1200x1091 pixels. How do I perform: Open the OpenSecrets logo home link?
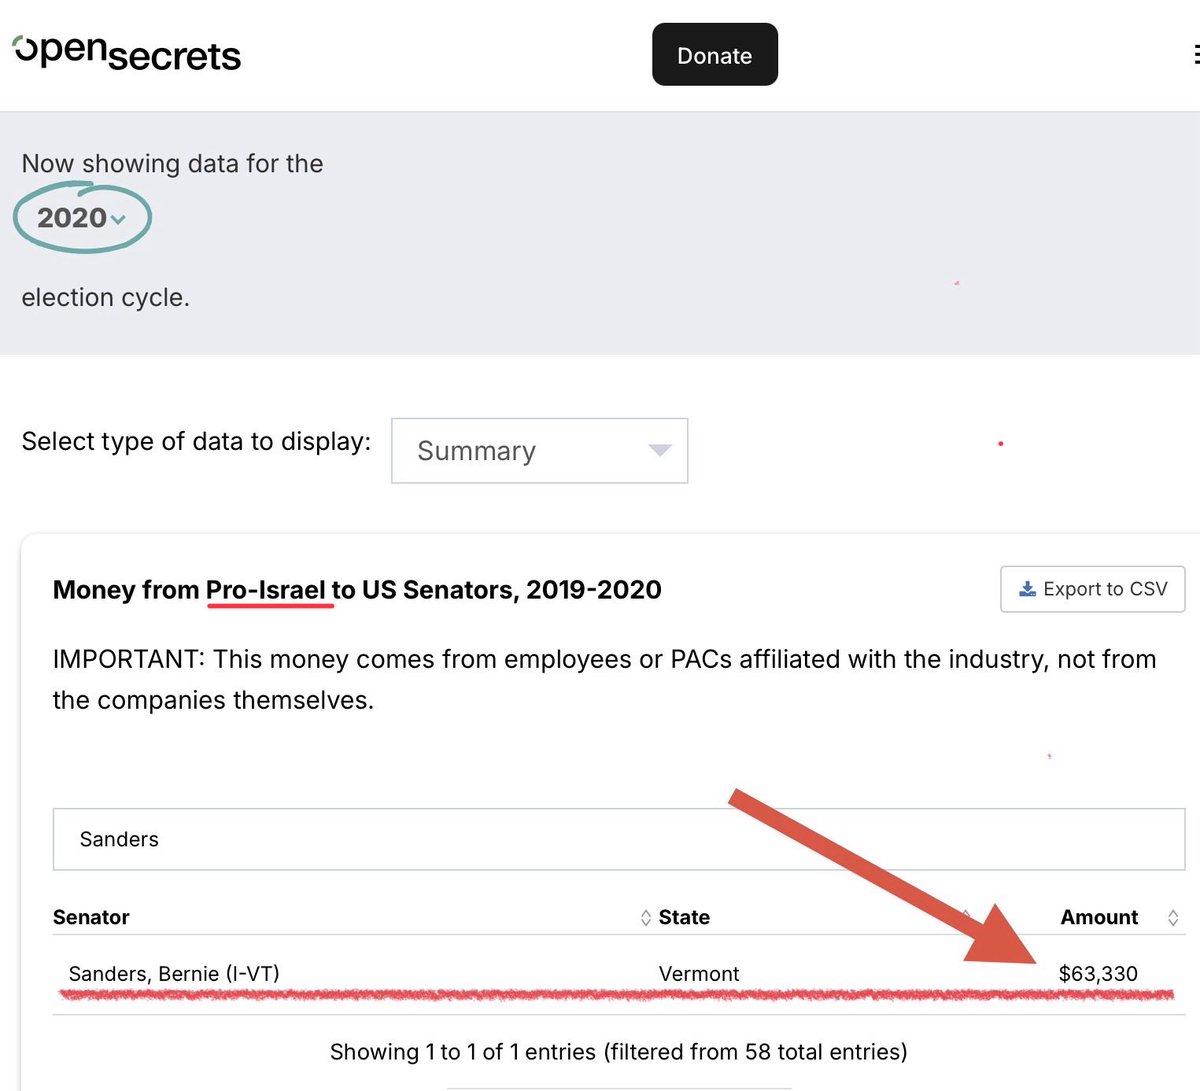pos(127,54)
